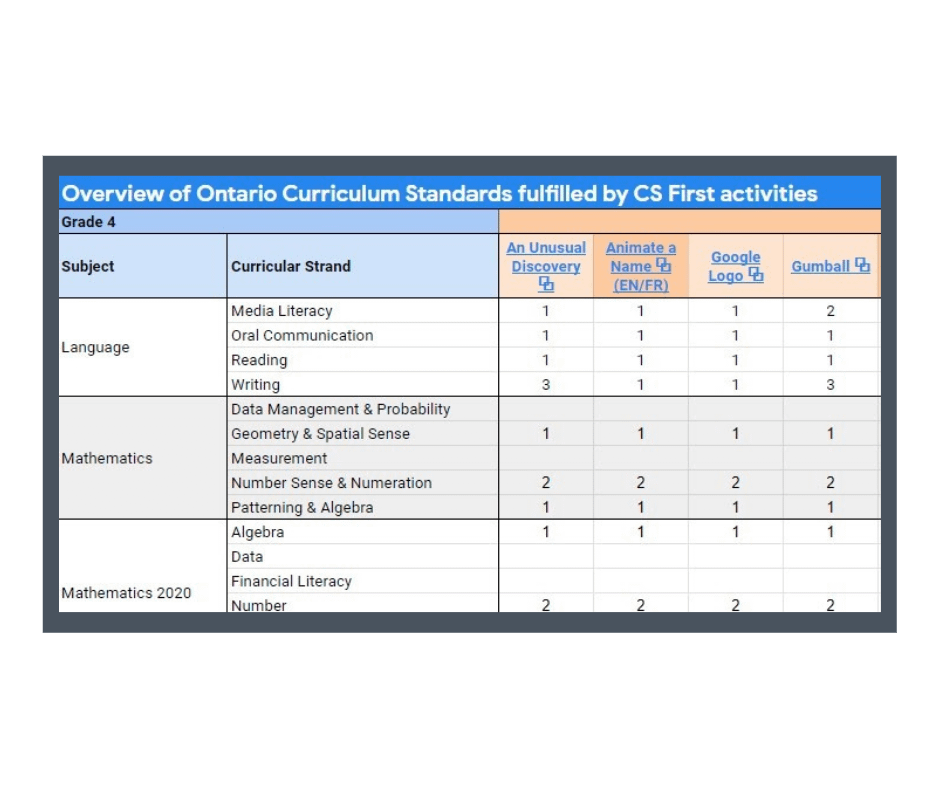Click Google Logo value in Writing row
This screenshot has height=788, width=940.
[735, 384]
